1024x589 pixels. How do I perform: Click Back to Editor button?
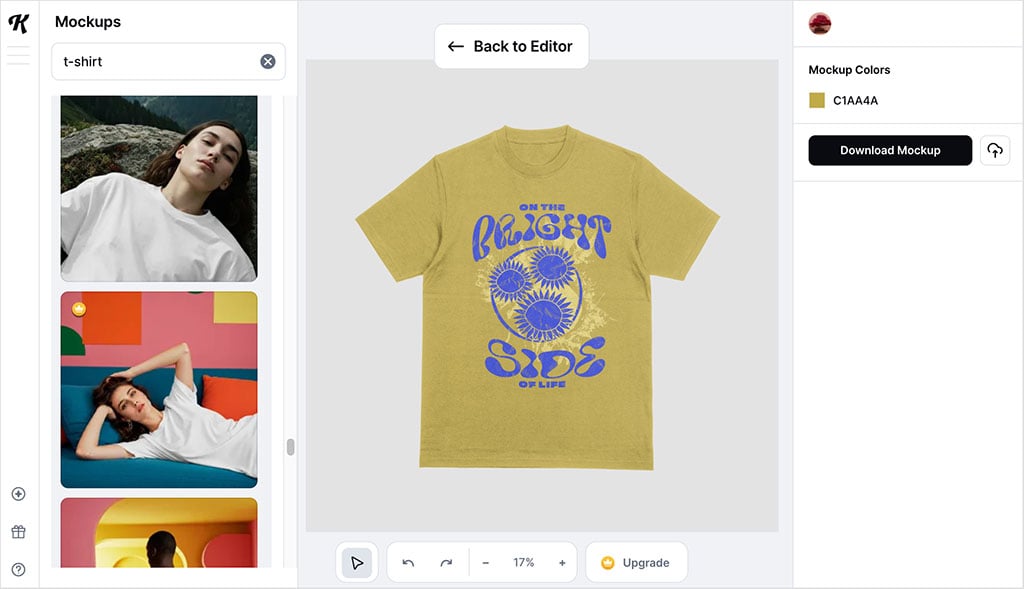point(511,46)
